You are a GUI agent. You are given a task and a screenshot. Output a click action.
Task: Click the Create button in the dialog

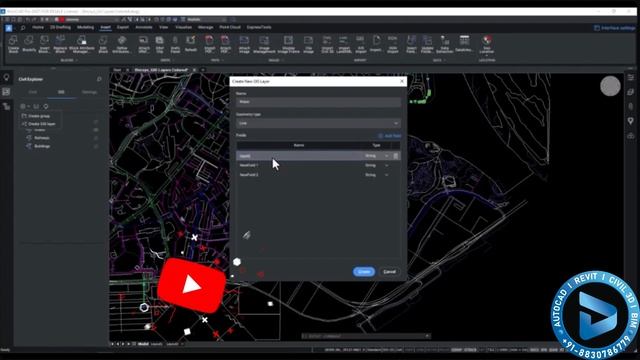pos(364,272)
